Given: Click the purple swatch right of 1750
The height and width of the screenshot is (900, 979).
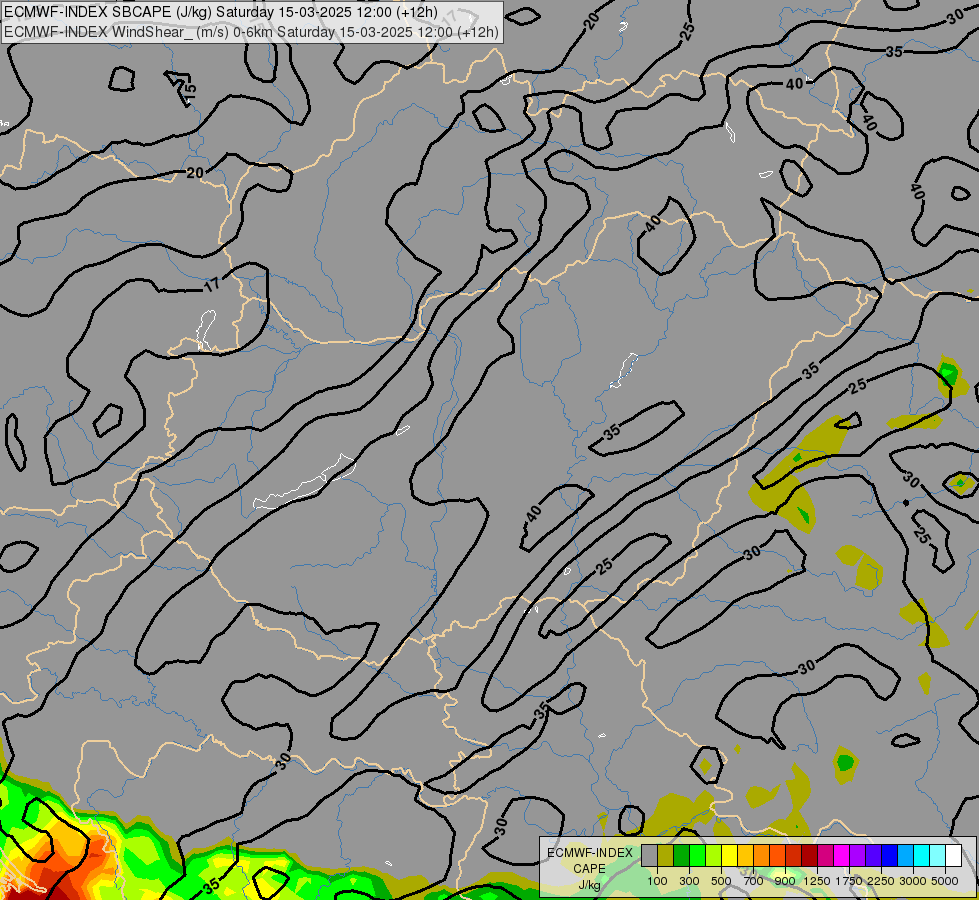Looking at the screenshot, I should (858, 856).
